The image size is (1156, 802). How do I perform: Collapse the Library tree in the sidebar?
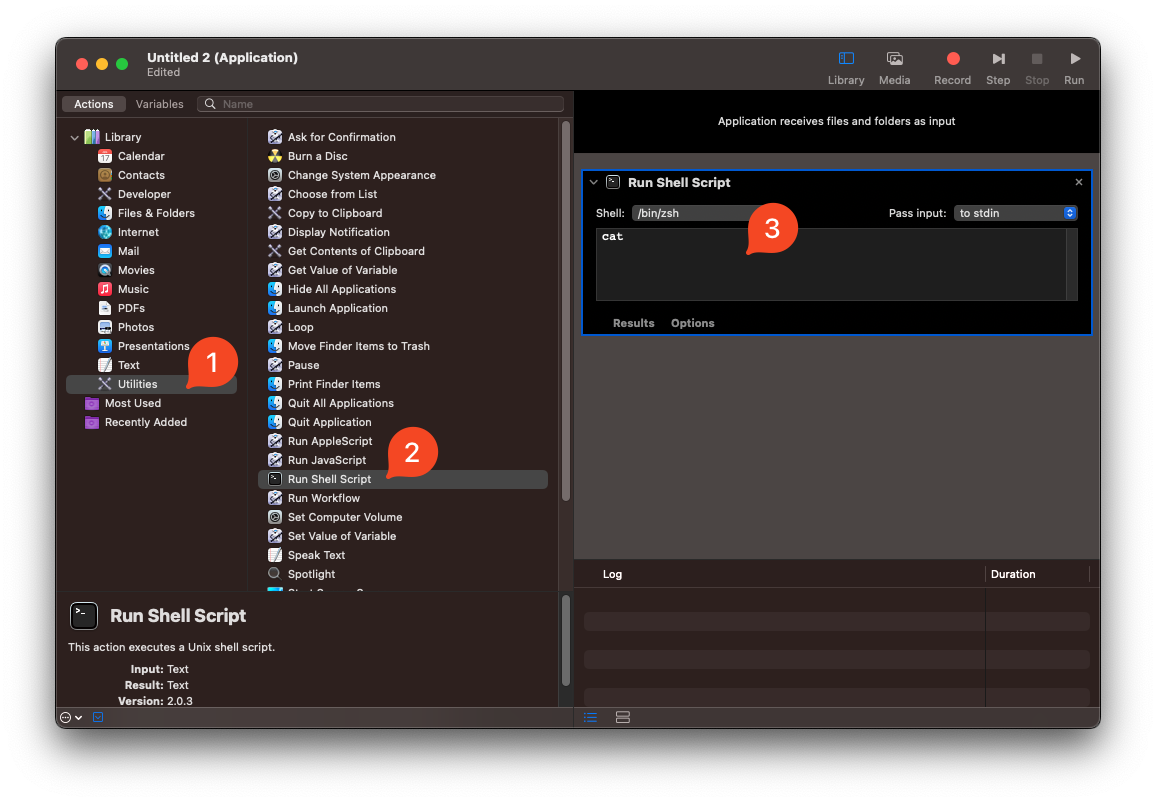click(x=74, y=136)
